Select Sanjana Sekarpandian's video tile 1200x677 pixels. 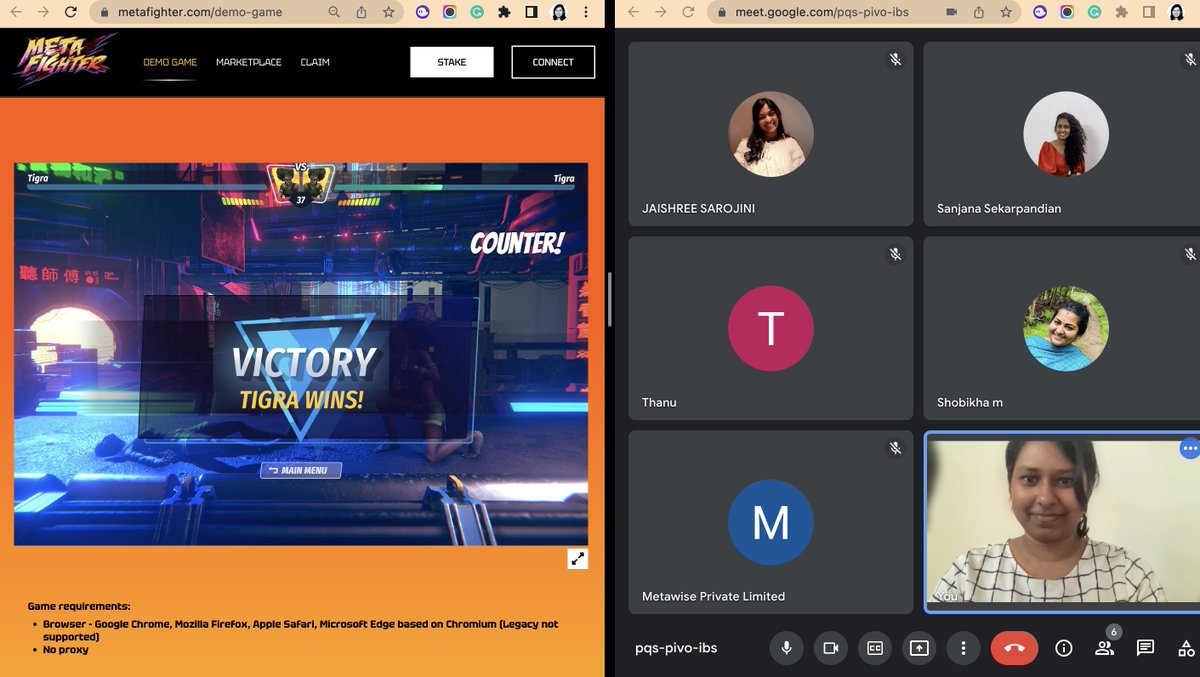pyautogui.click(x=1062, y=134)
